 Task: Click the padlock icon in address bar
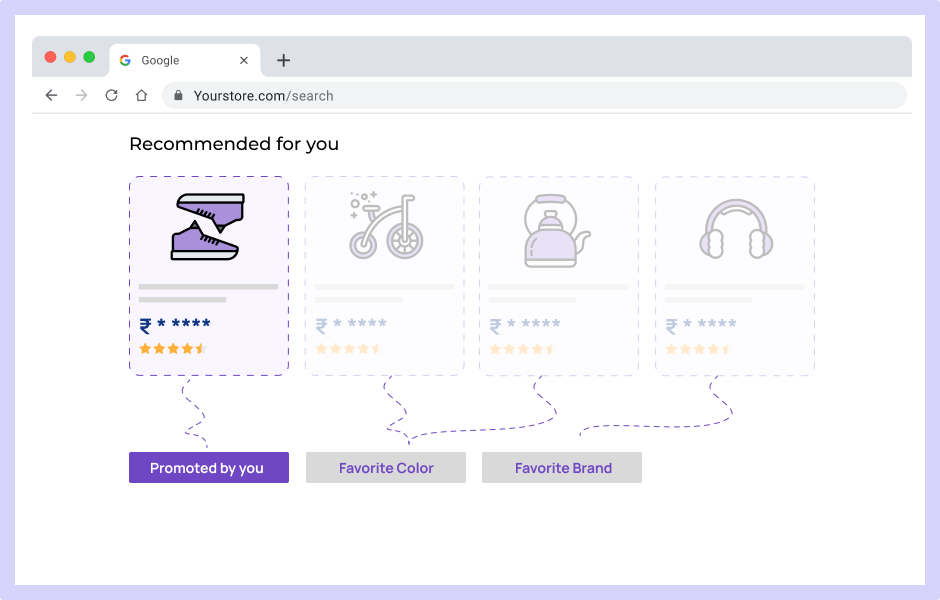(178, 95)
